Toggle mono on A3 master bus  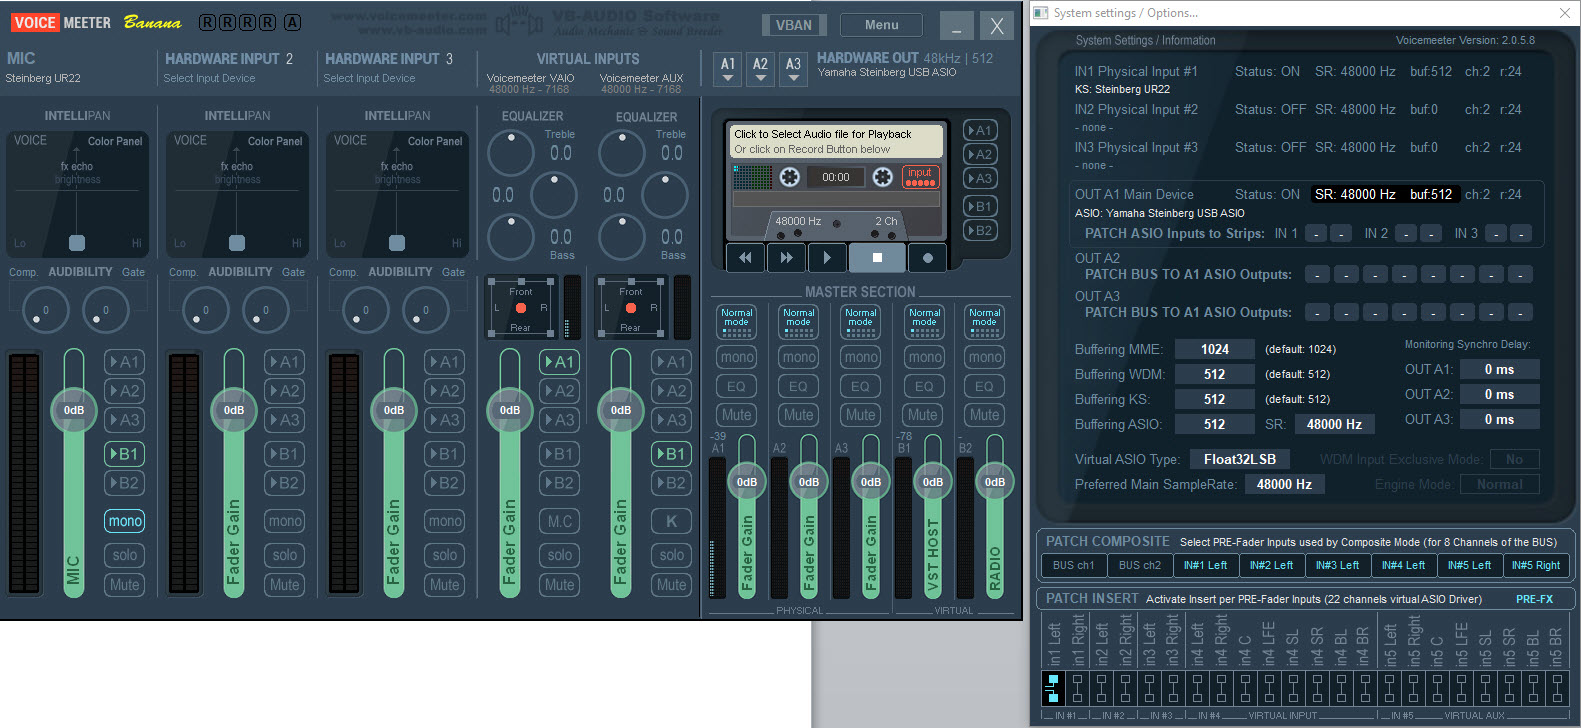861,357
